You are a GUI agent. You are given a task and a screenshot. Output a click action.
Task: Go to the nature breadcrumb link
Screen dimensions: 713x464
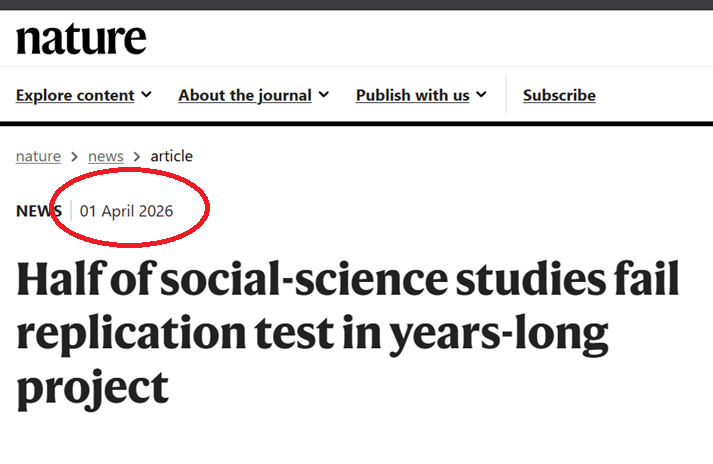[x=38, y=156]
